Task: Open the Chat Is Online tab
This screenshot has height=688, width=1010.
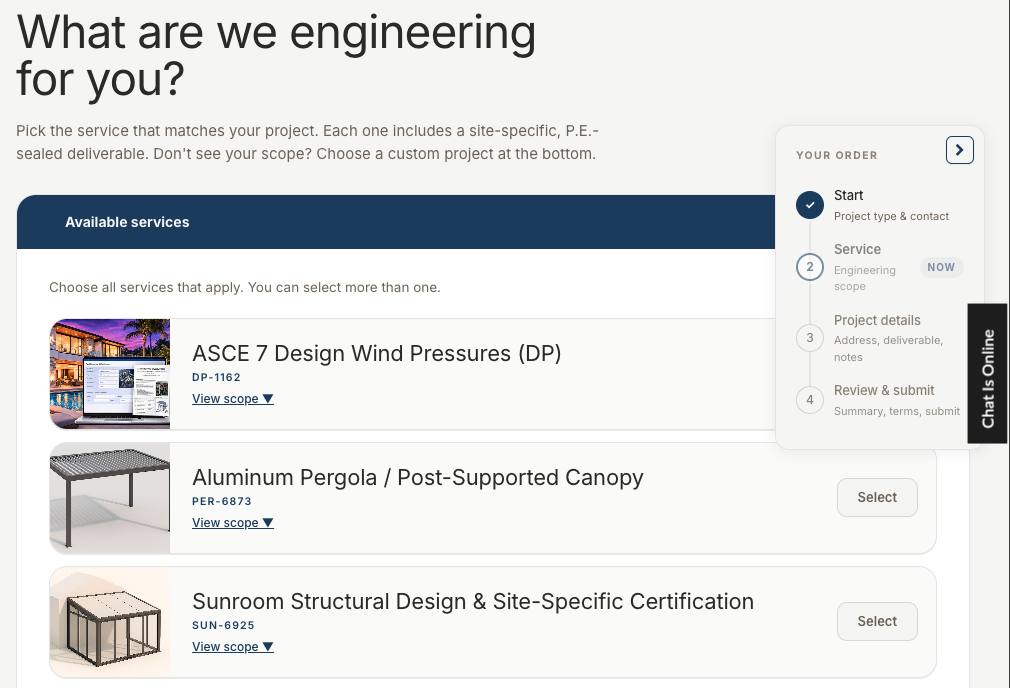Action: pyautogui.click(x=987, y=374)
